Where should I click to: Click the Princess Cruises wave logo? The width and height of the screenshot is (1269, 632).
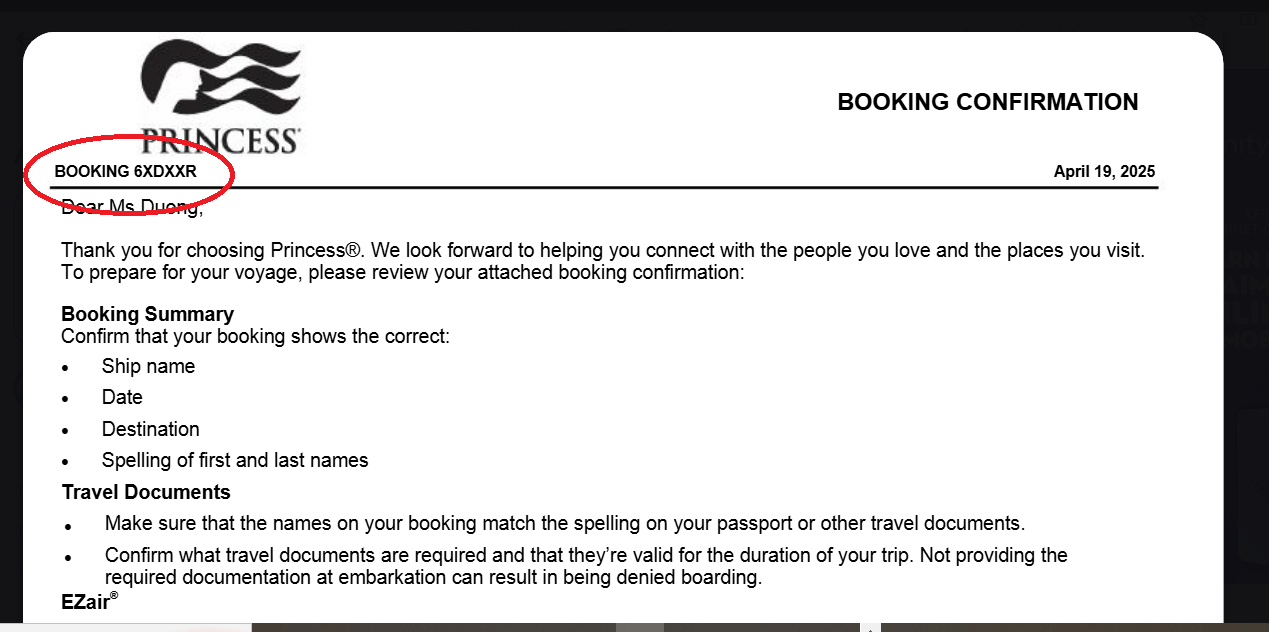pos(220,82)
